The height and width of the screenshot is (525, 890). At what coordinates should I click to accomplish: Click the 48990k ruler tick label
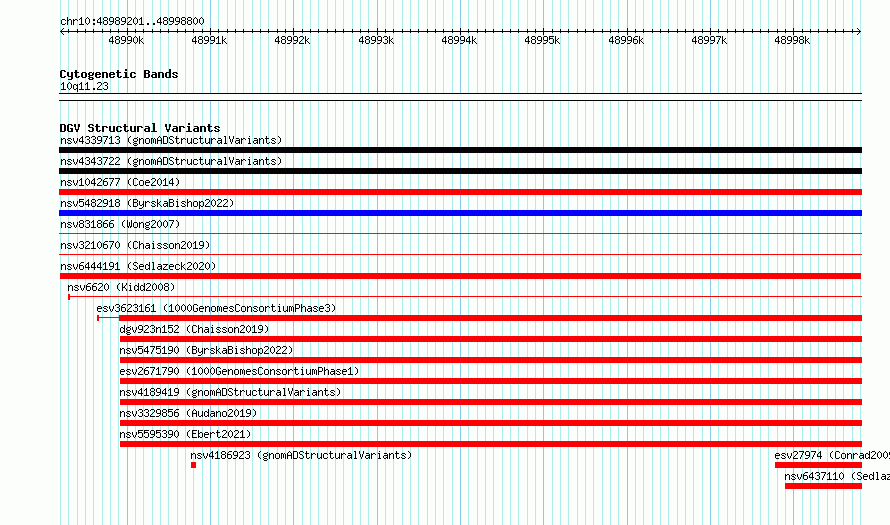pyautogui.click(x=126, y=40)
